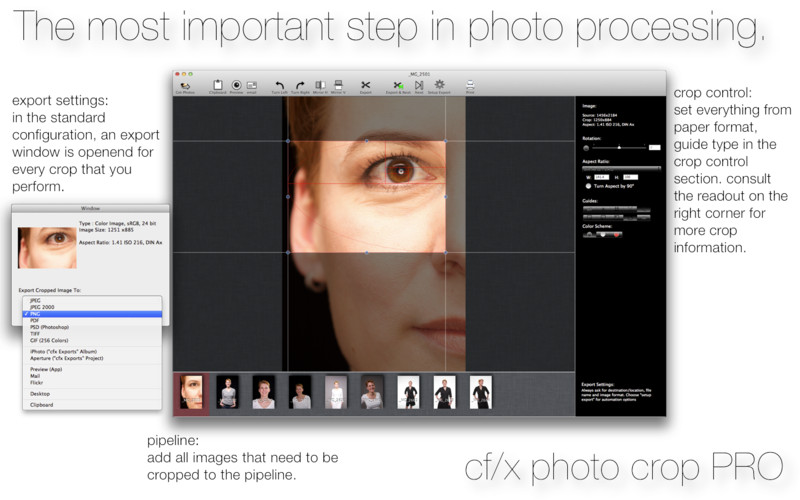Screen dimensions: 800x500
Task: Select the white Color Scheme option
Action: point(603,235)
